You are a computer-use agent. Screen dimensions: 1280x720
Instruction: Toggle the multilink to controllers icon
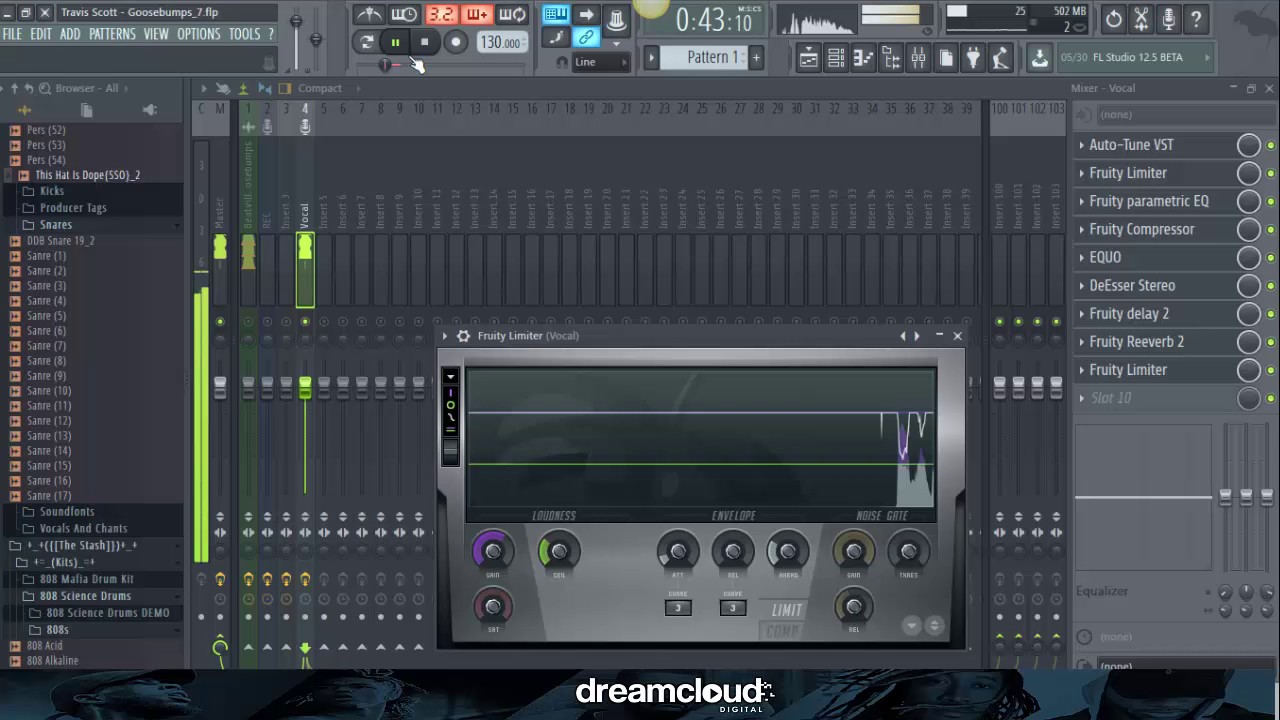586,38
